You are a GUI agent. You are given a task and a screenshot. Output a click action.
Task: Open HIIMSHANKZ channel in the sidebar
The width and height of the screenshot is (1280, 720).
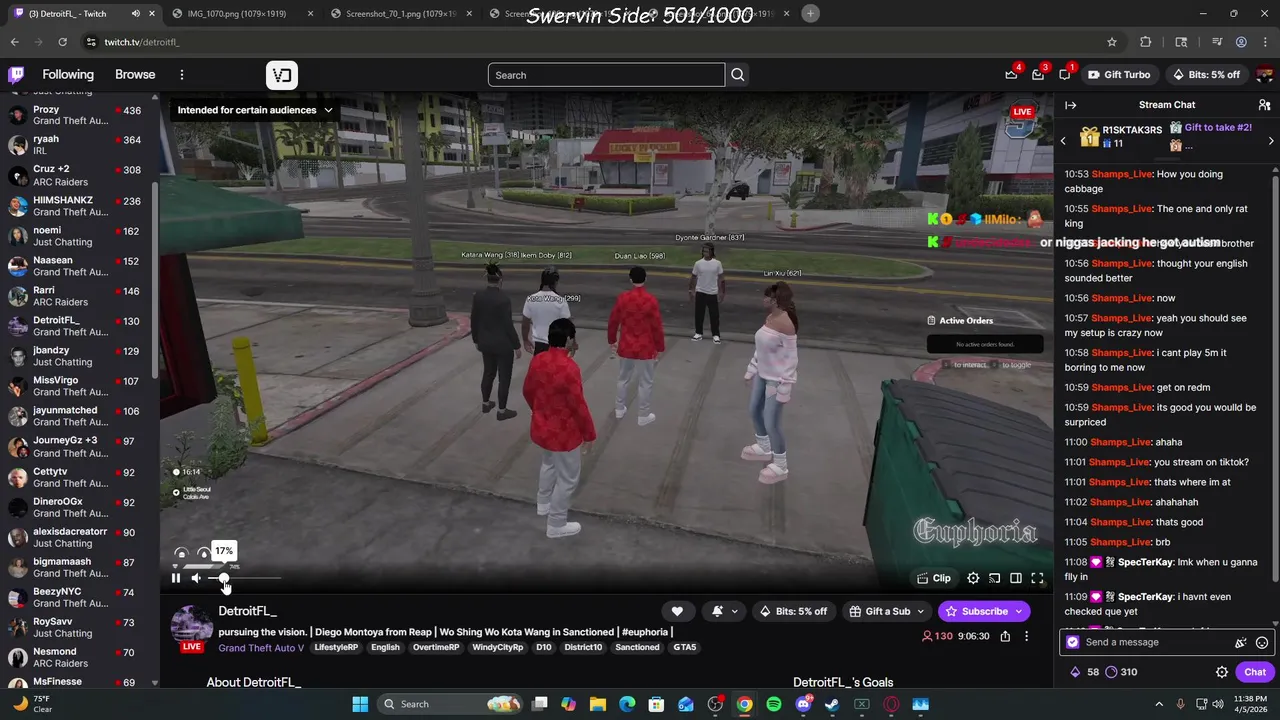coord(76,206)
